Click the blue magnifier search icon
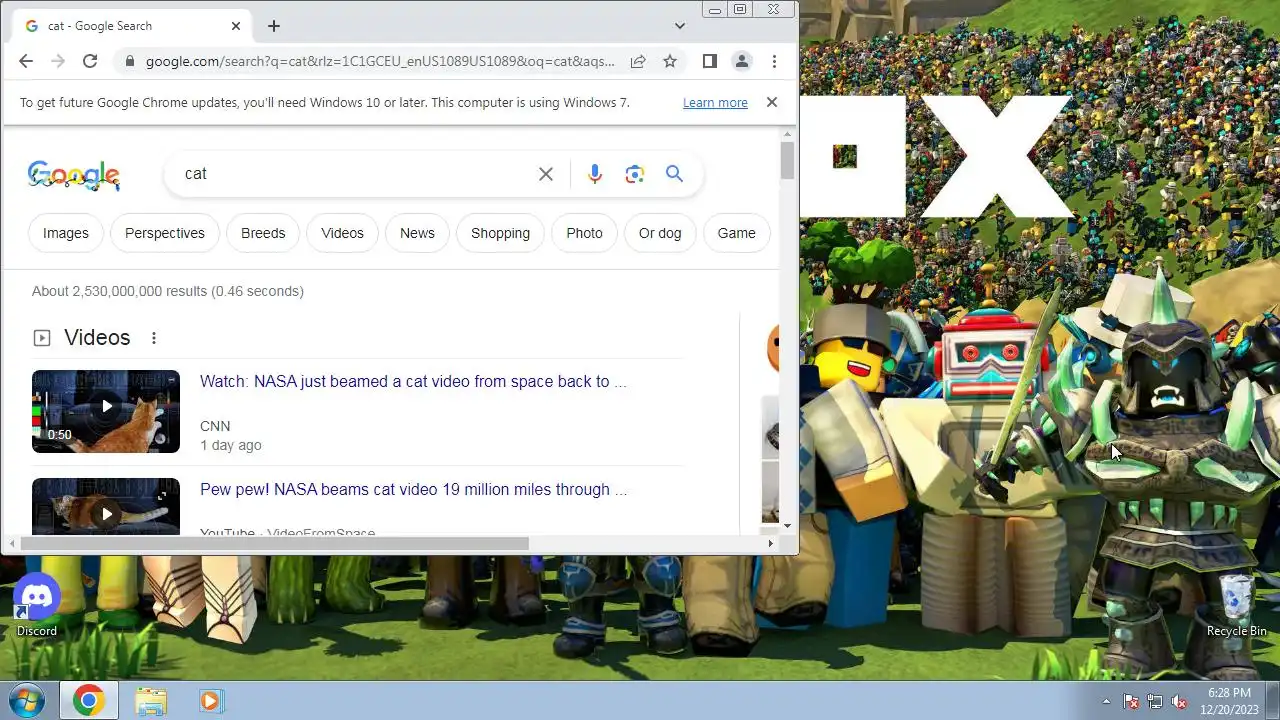1280x720 pixels. [675, 174]
